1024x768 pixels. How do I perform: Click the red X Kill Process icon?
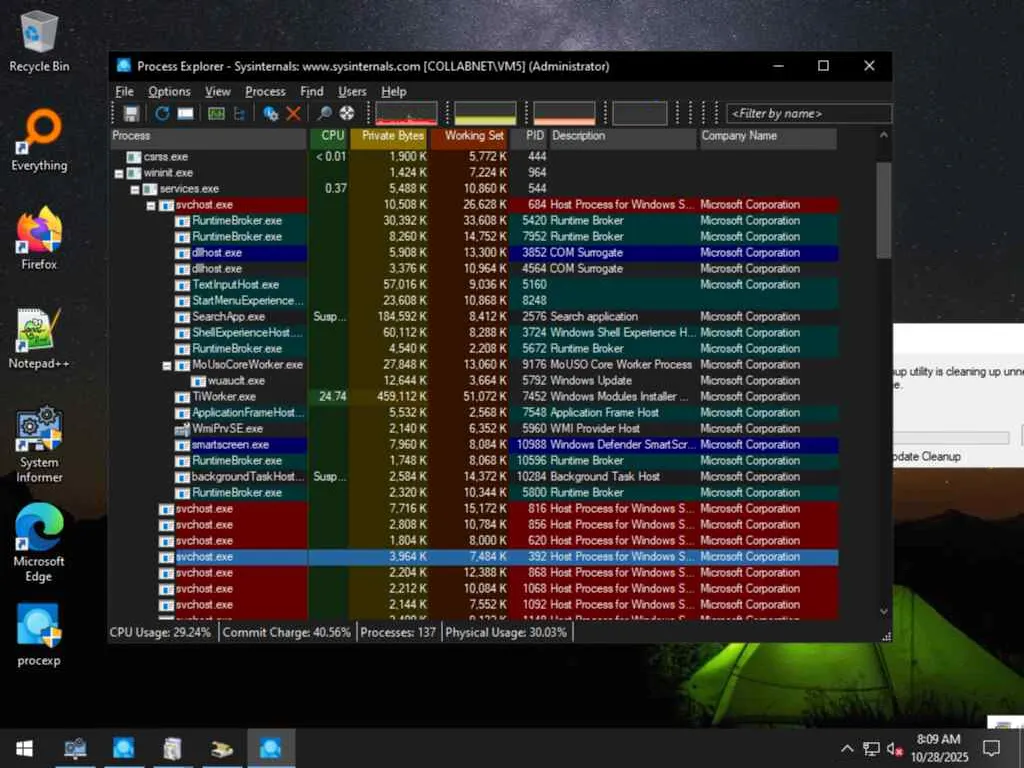(293, 114)
